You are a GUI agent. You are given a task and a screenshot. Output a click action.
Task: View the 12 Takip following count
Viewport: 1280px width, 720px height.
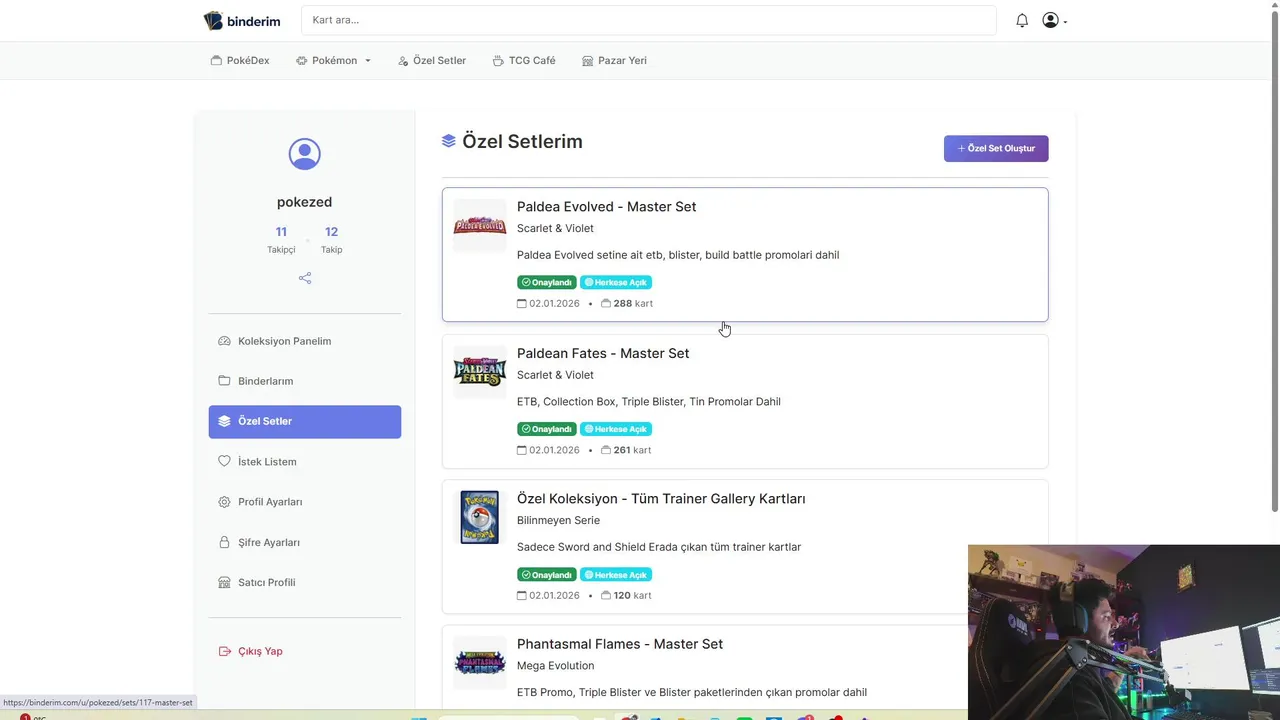coord(331,239)
